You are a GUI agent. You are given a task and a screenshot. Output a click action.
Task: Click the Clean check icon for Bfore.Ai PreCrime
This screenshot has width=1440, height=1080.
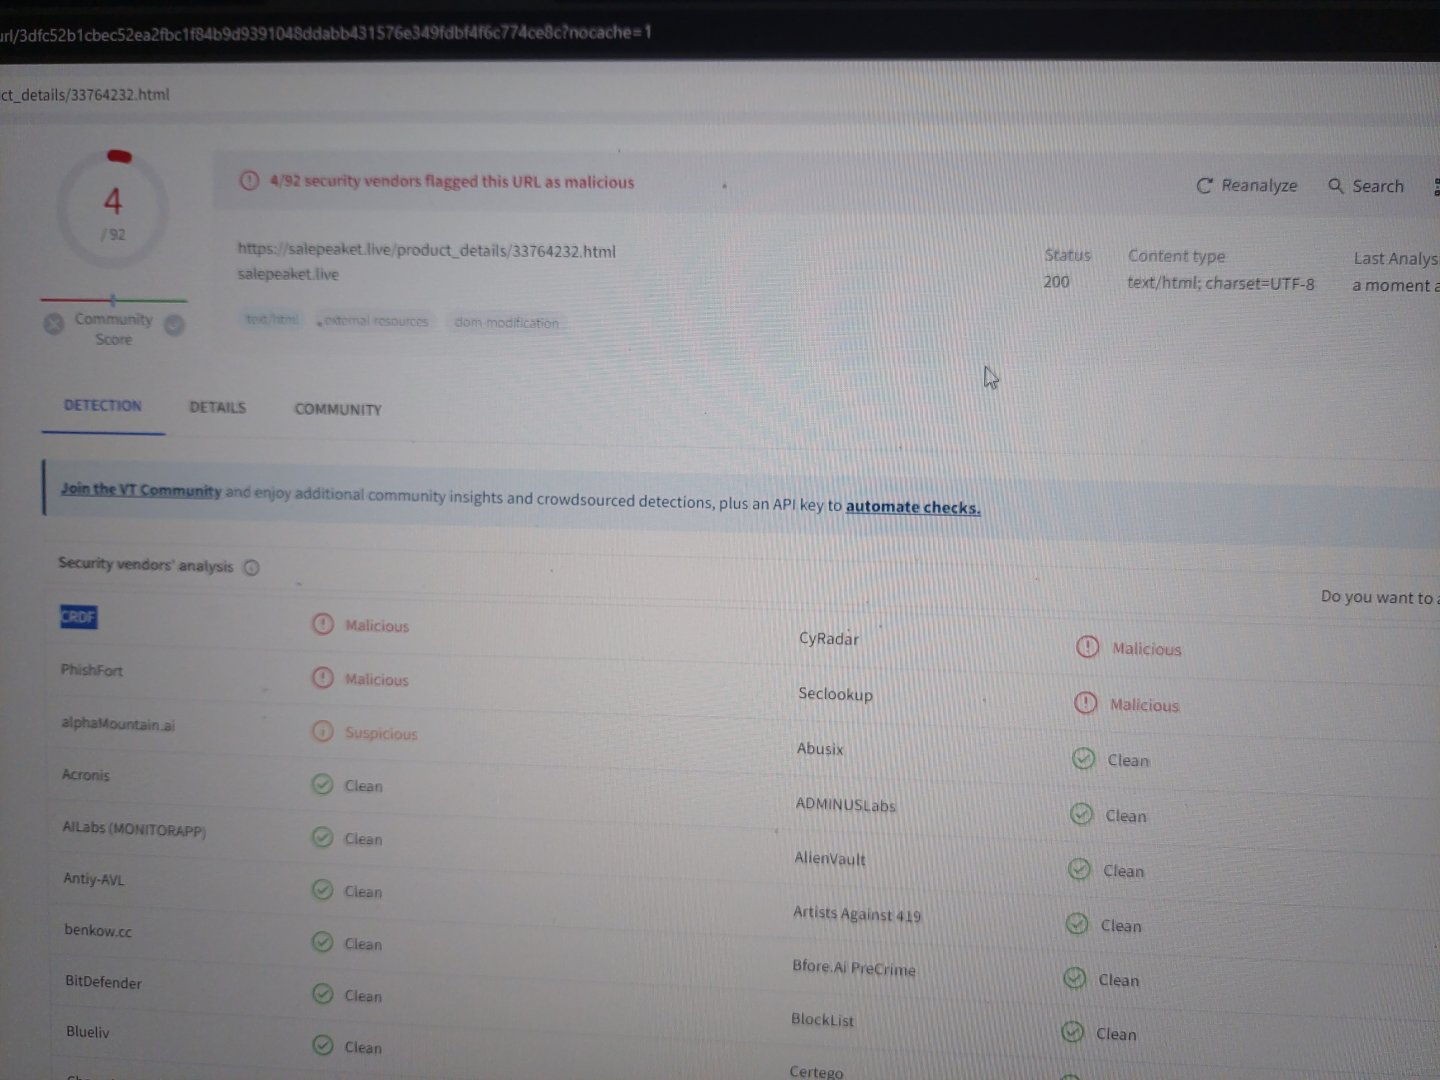(1074, 978)
